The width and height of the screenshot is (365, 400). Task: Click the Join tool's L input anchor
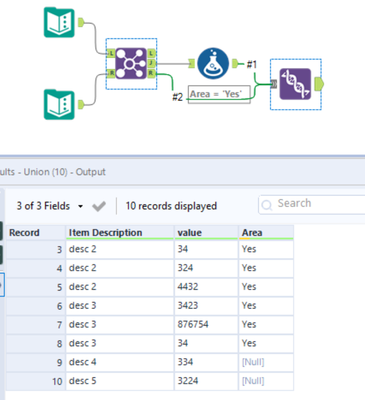[x=111, y=53]
